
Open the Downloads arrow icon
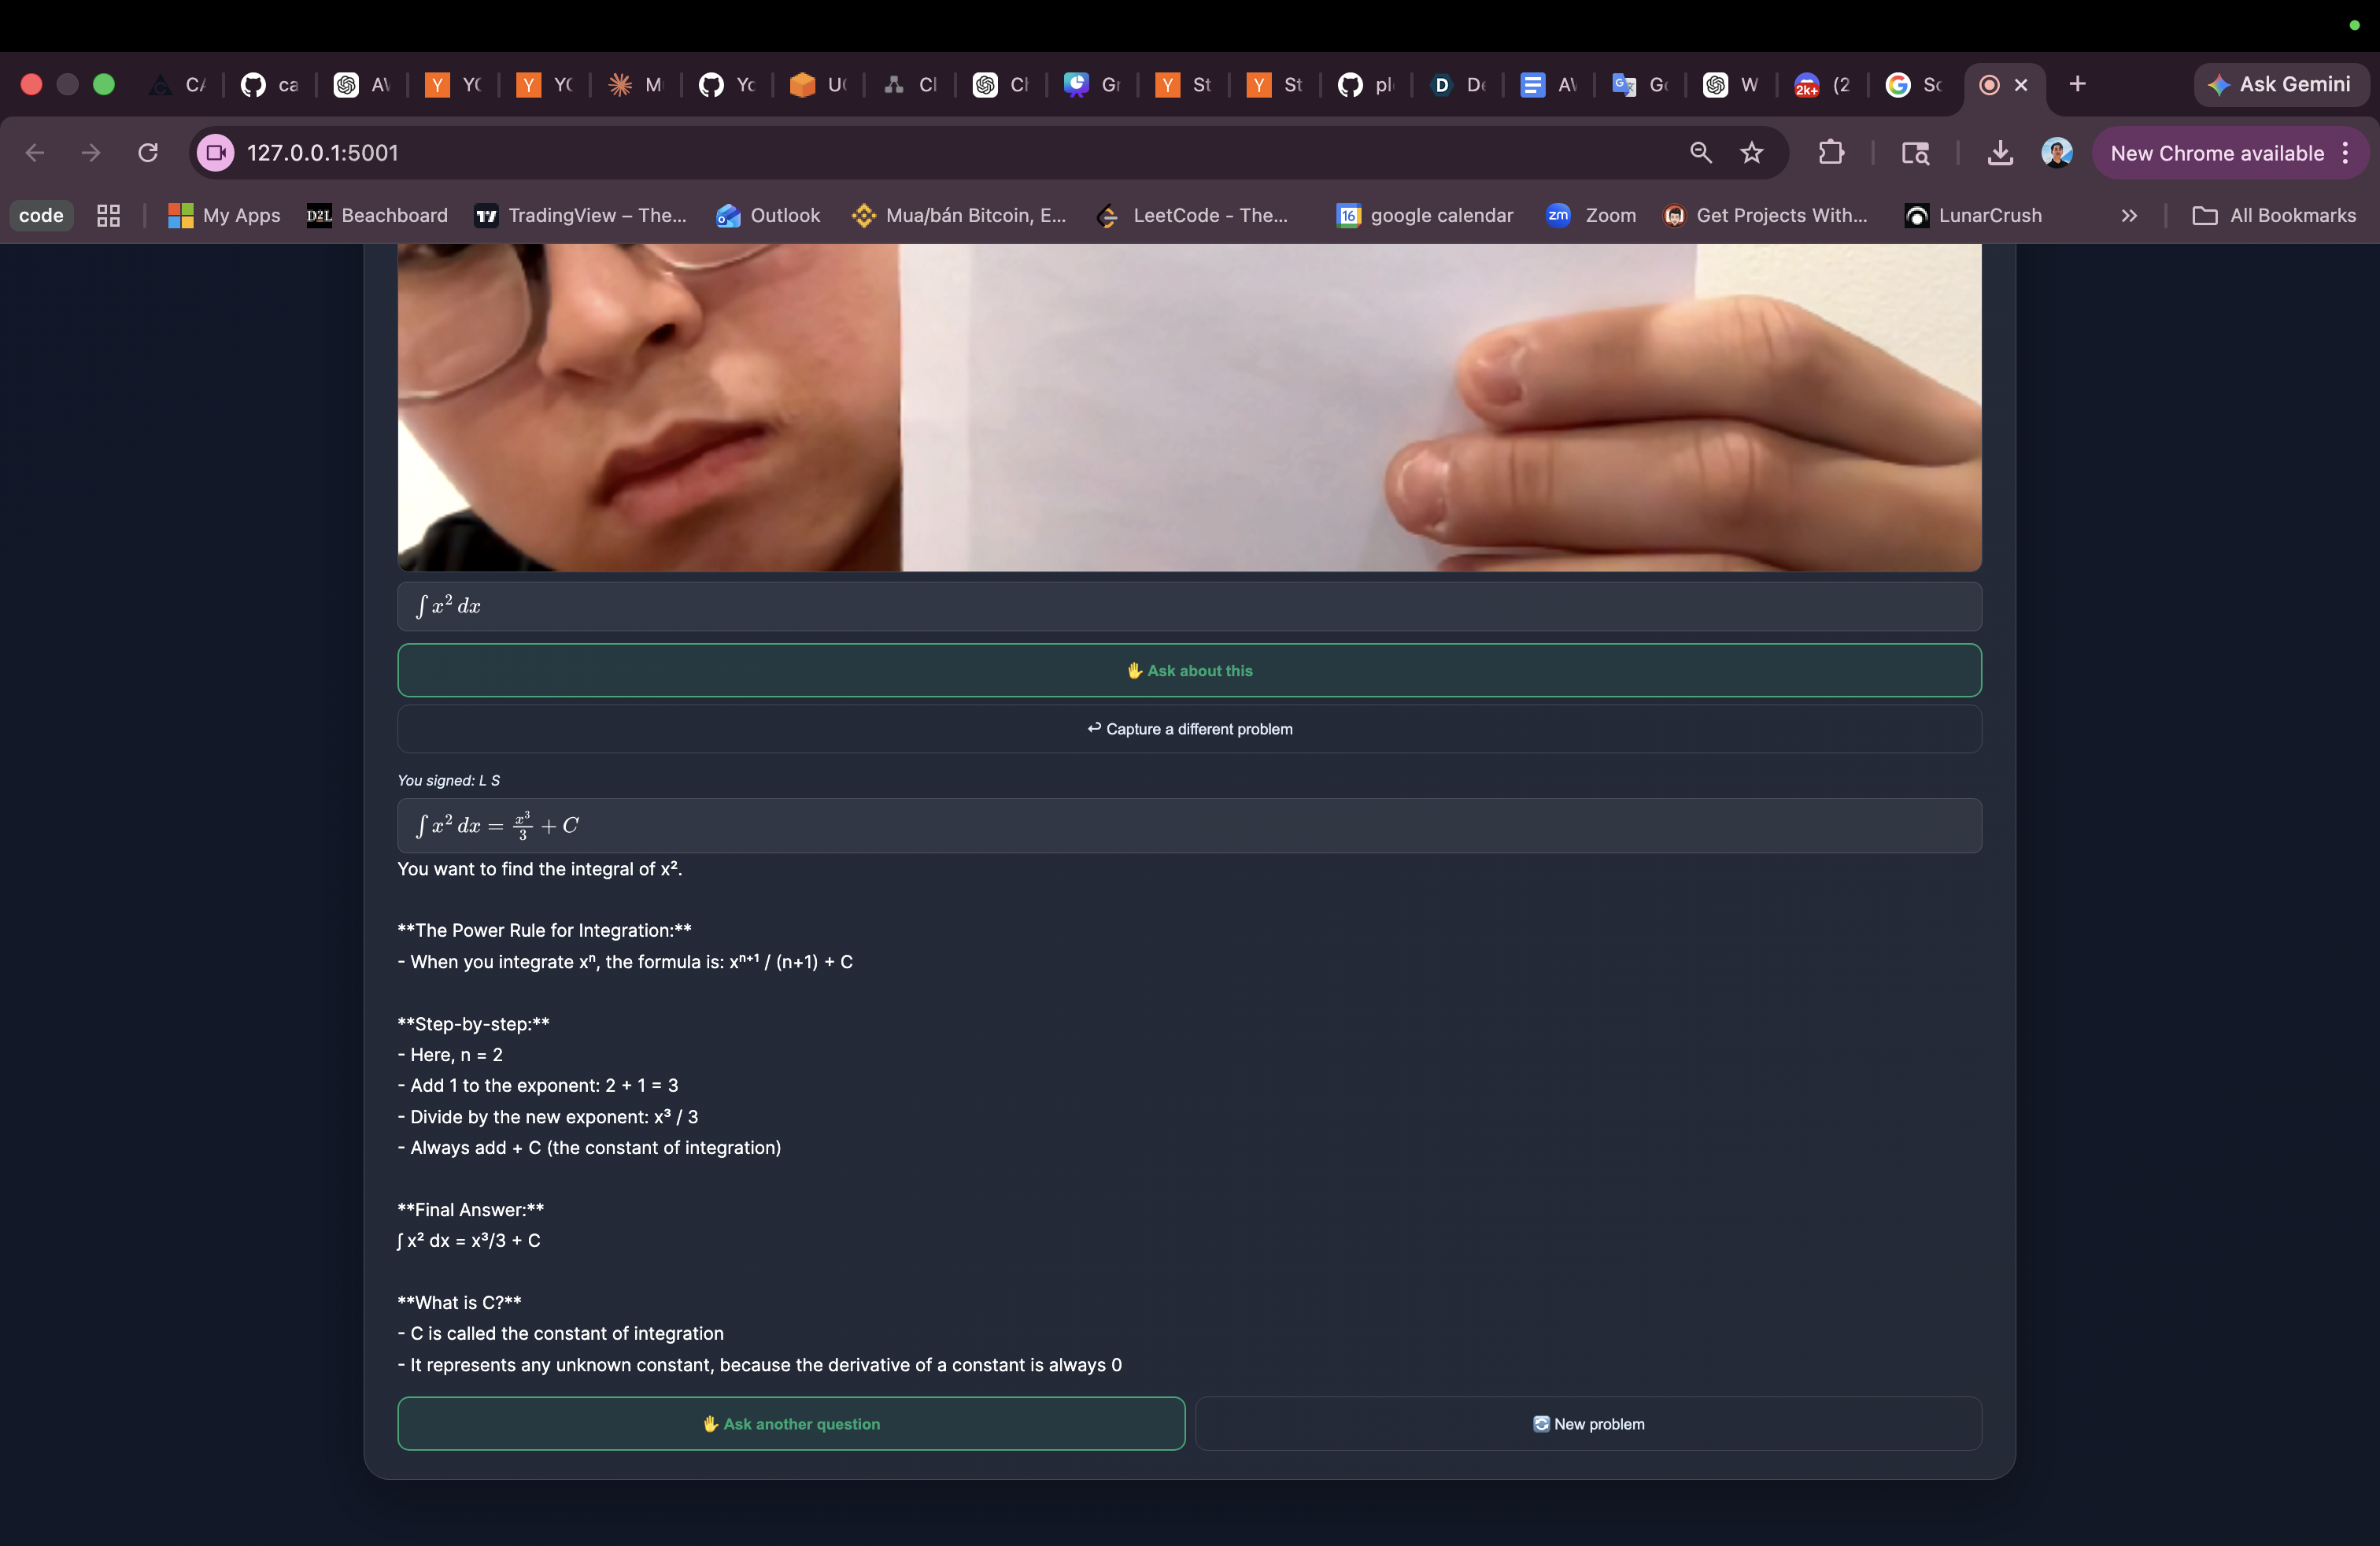tap(2000, 153)
